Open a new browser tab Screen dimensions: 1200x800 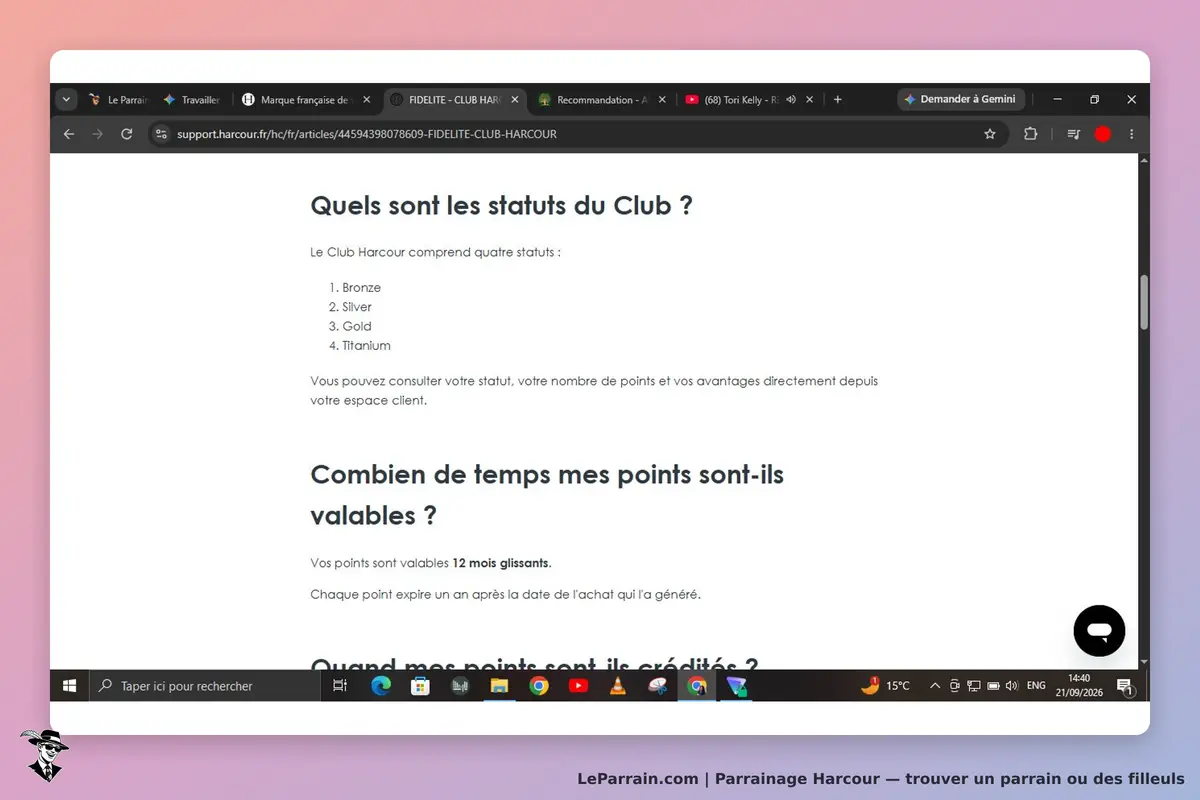(838, 100)
